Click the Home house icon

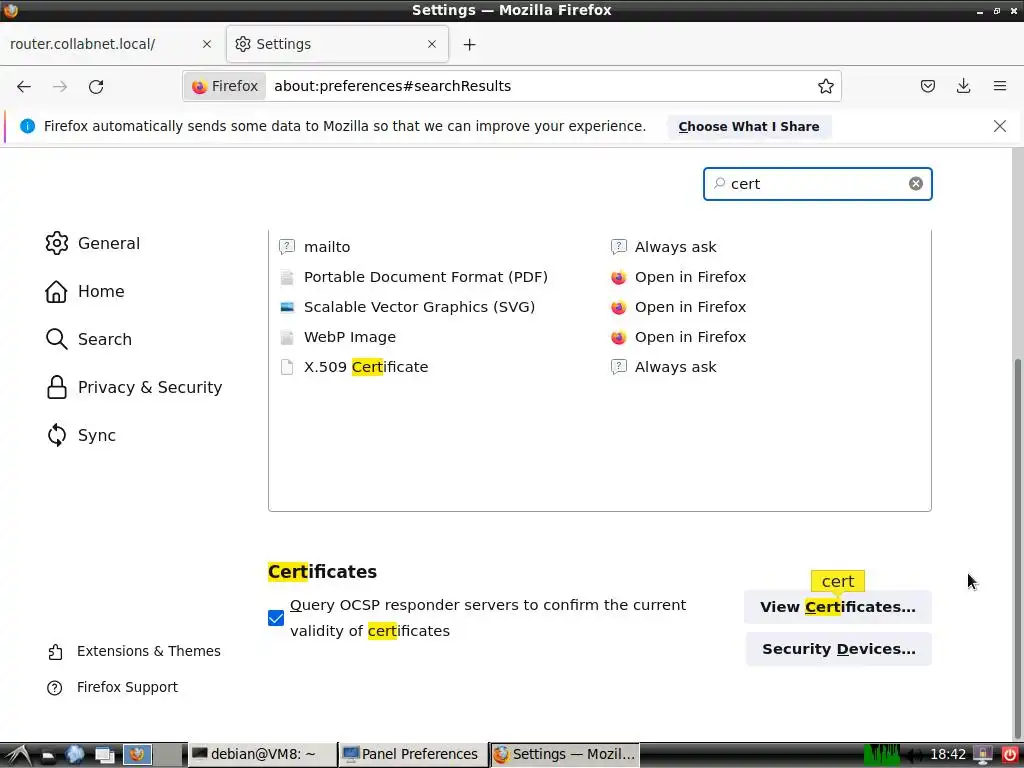point(56,291)
